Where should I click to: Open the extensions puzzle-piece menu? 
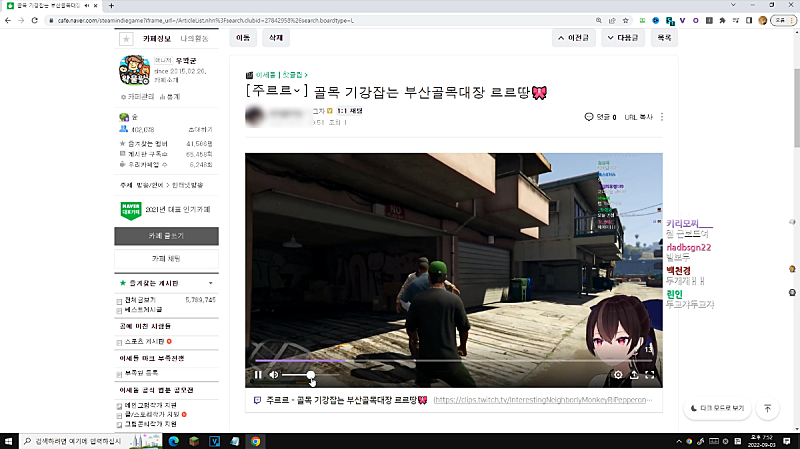pos(722,20)
